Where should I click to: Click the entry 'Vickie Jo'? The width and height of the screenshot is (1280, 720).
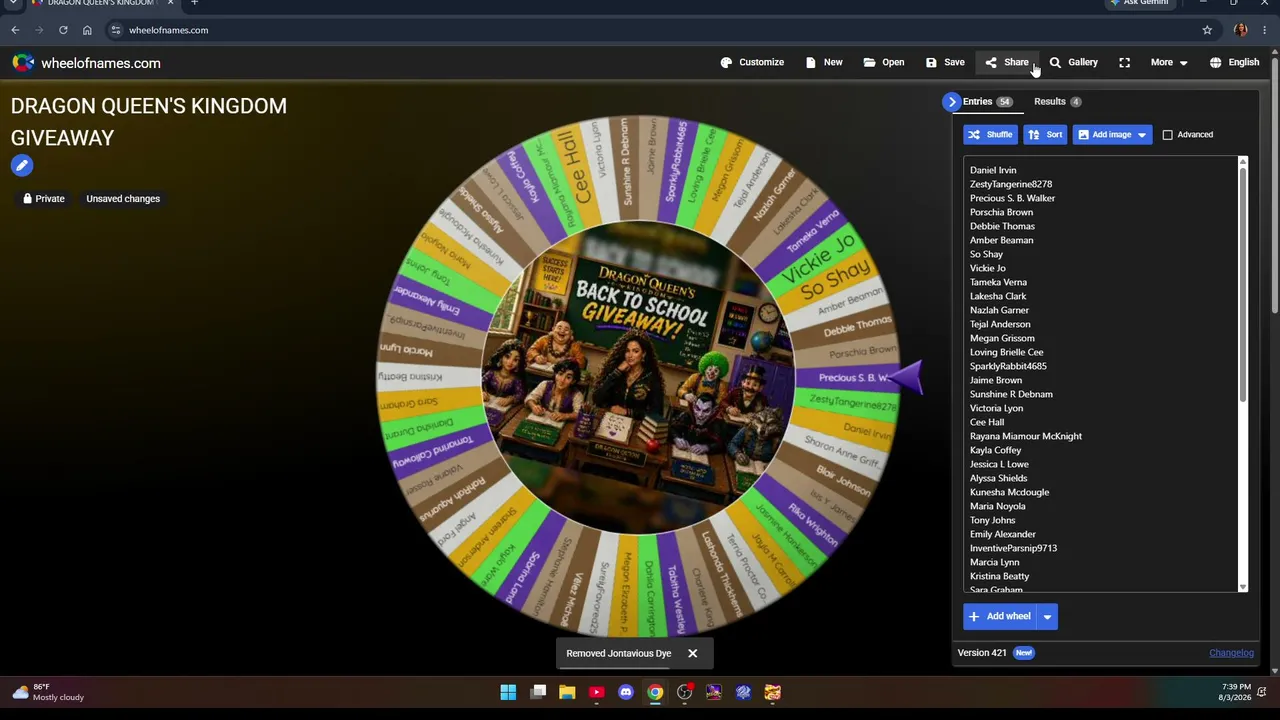(988, 268)
